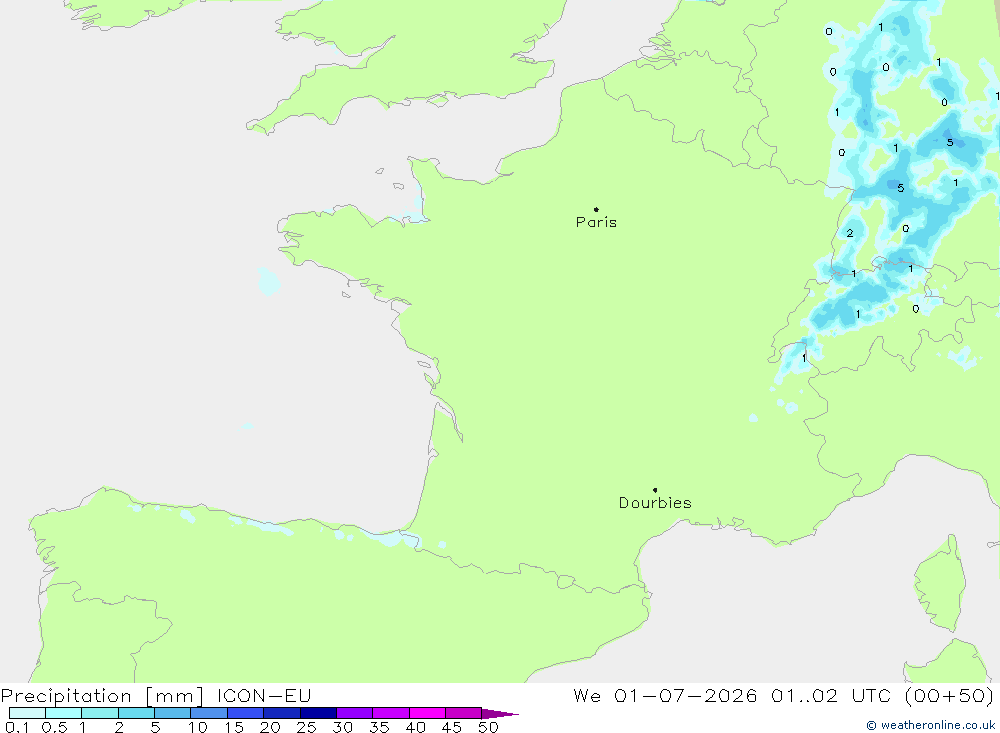The height and width of the screenshot is (733, 1000).
Task: Click the legend value label '0.5'
Action: (x=54, y=727)
